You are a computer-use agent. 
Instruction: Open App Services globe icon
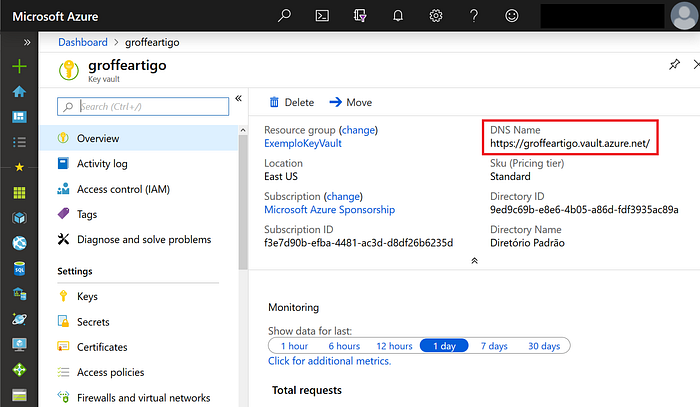19,243
